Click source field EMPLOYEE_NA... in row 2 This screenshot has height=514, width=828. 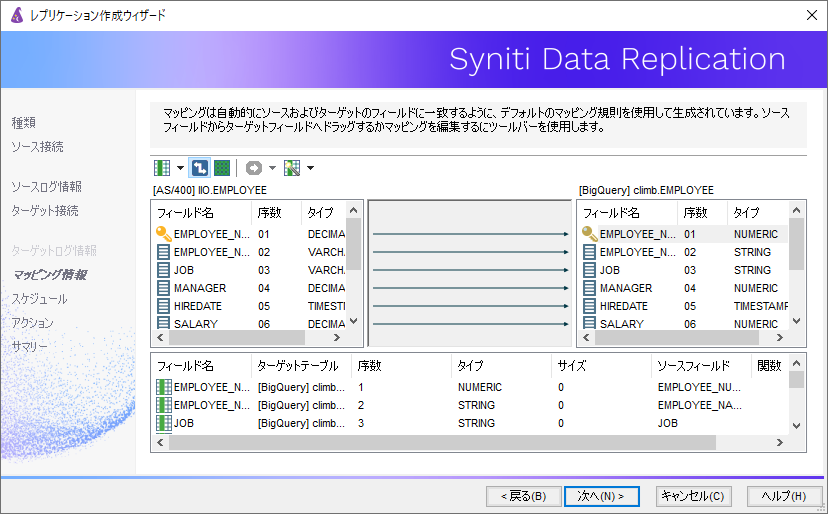point(699,405)
